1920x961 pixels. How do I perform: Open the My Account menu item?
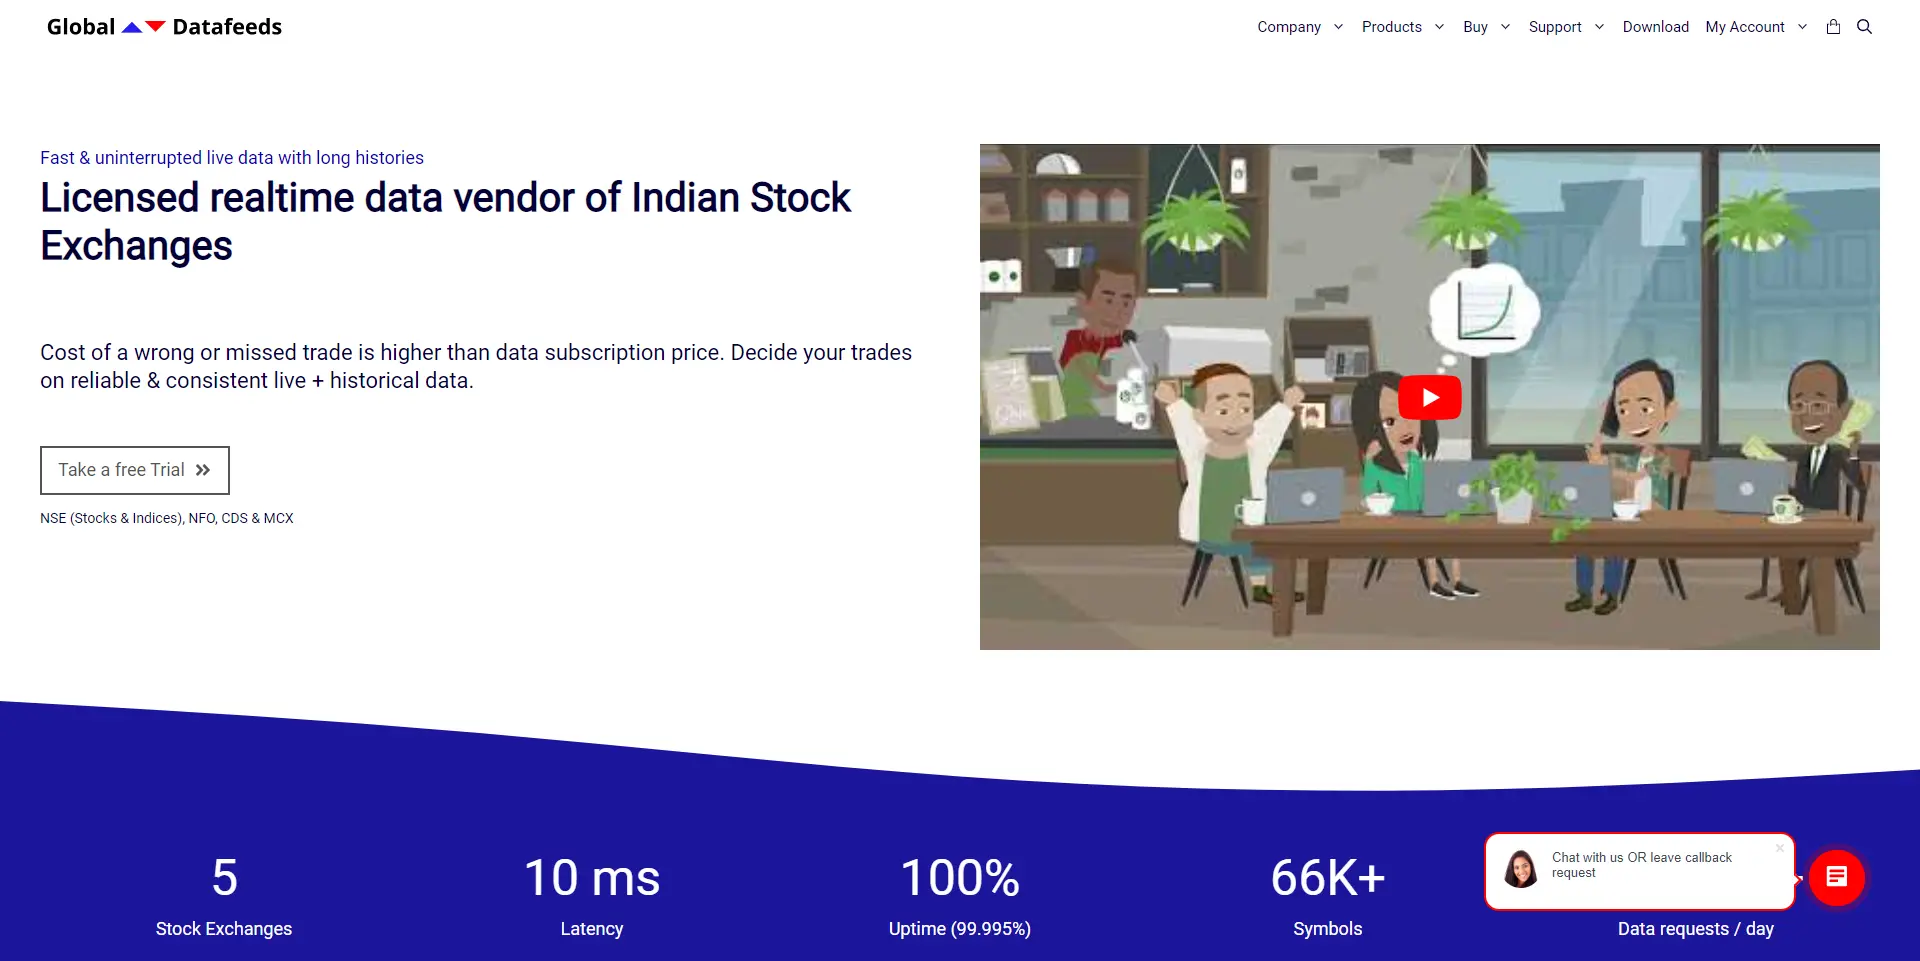pyautogui.click(x=1745, y=27)
